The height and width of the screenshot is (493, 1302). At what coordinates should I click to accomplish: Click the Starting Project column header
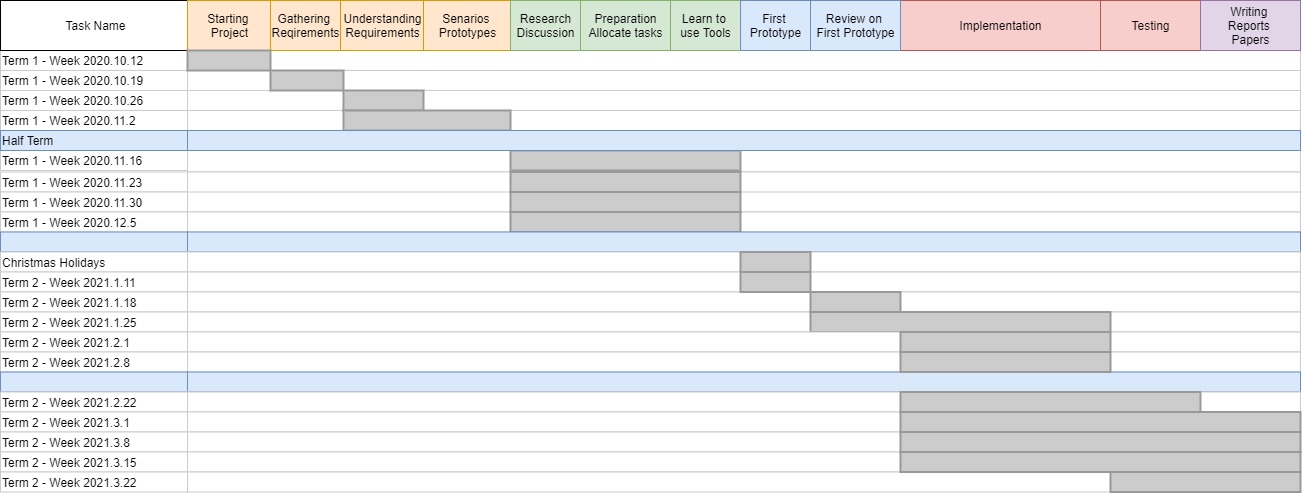229,26
